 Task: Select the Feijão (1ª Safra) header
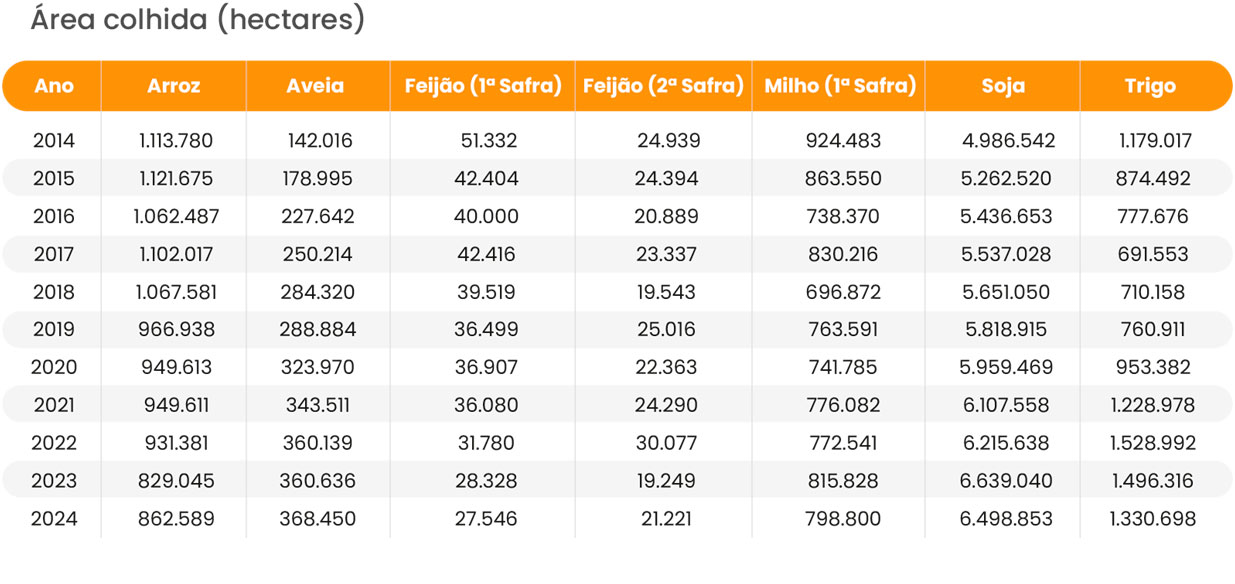(x=483, y=86)
